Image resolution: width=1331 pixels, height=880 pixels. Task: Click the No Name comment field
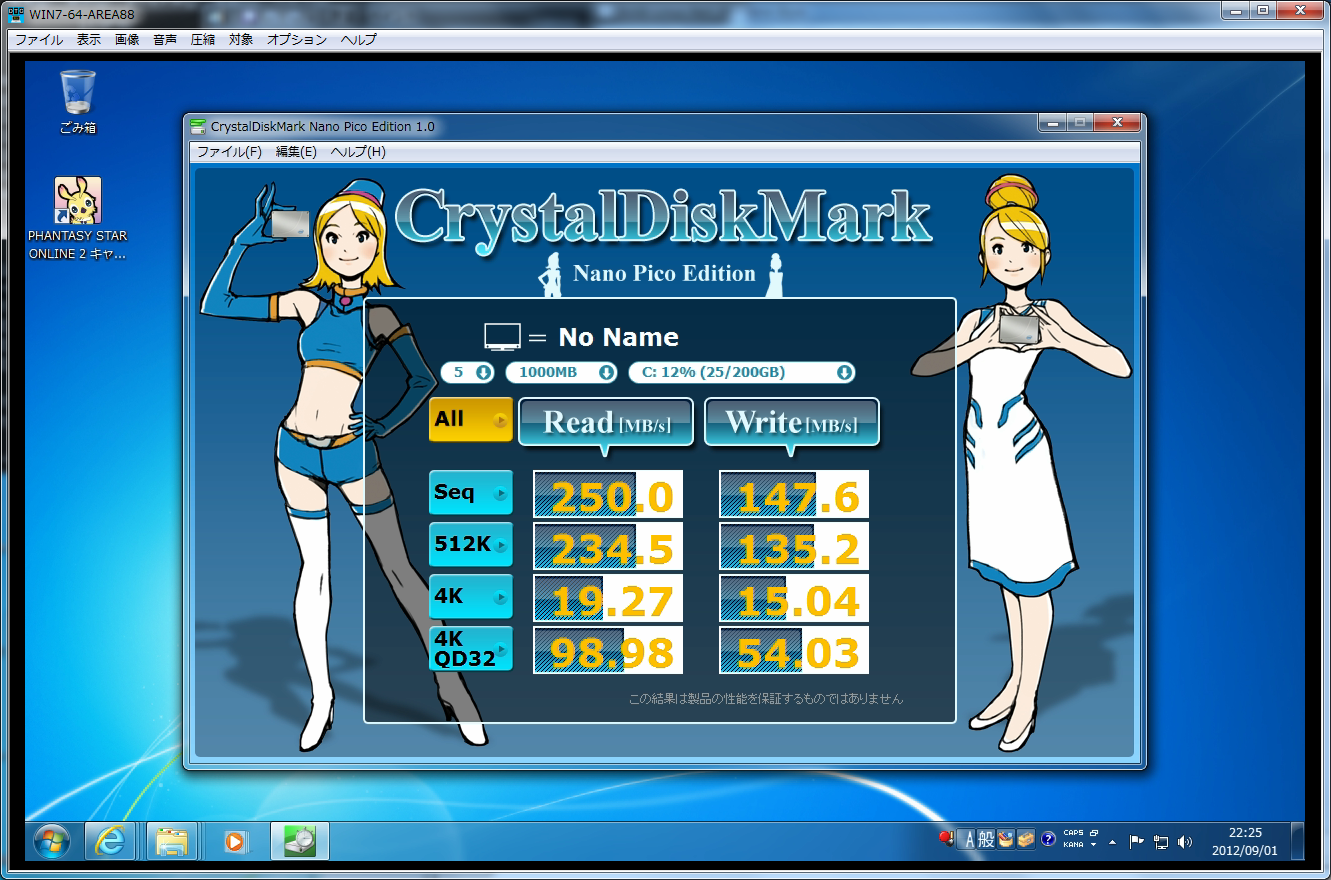pyautogui.click(x=619, y=337)
